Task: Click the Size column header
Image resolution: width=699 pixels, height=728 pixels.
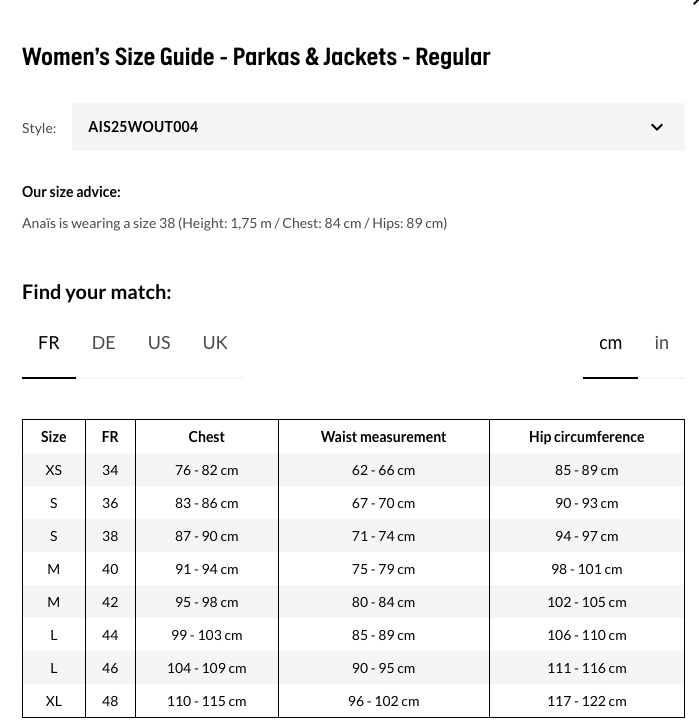Action: (x=54, y=437)
